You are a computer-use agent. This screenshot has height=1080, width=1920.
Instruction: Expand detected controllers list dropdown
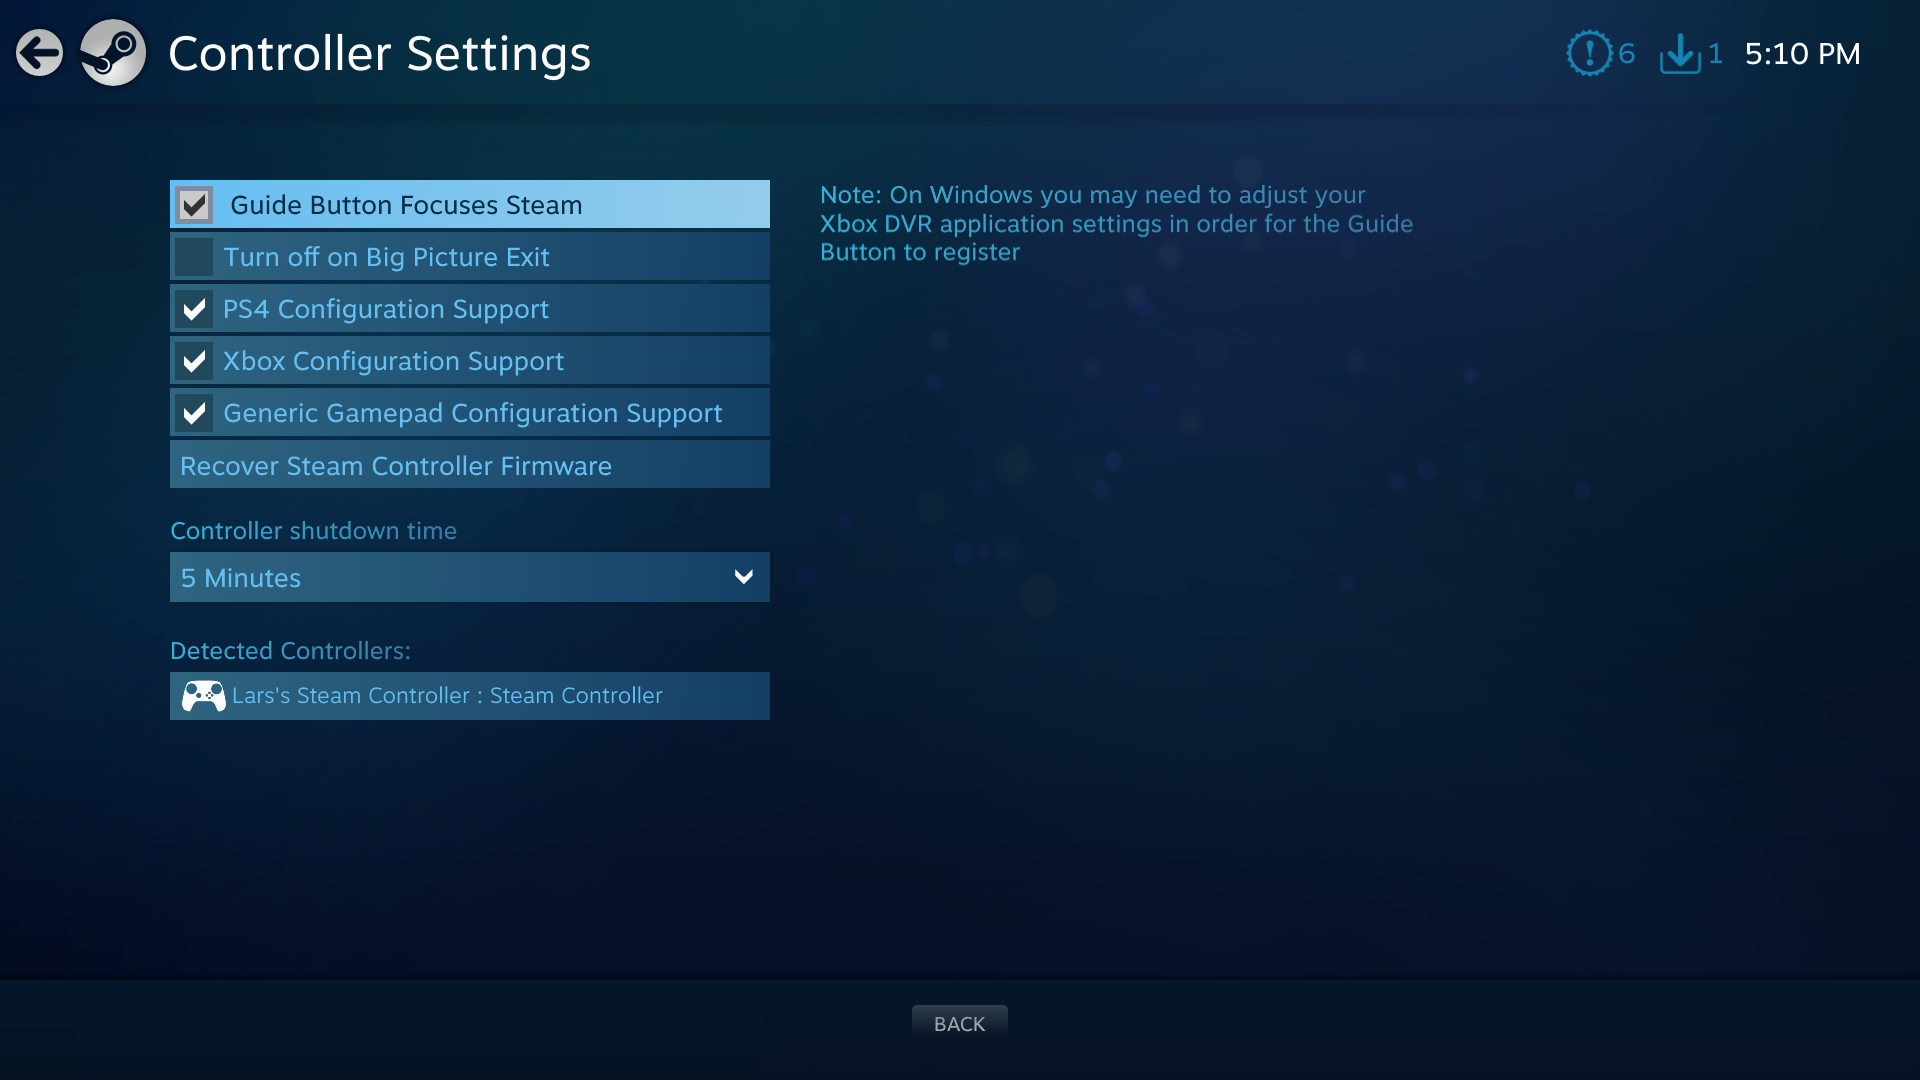(469, 695)
